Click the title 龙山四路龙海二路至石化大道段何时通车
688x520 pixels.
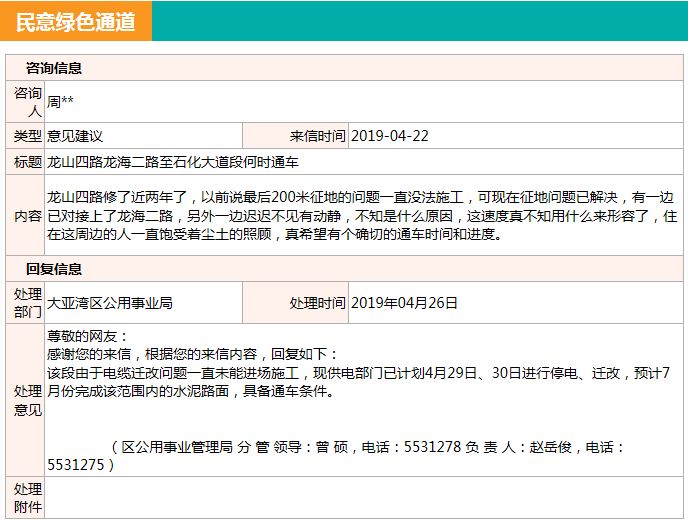tap(173, 162)
